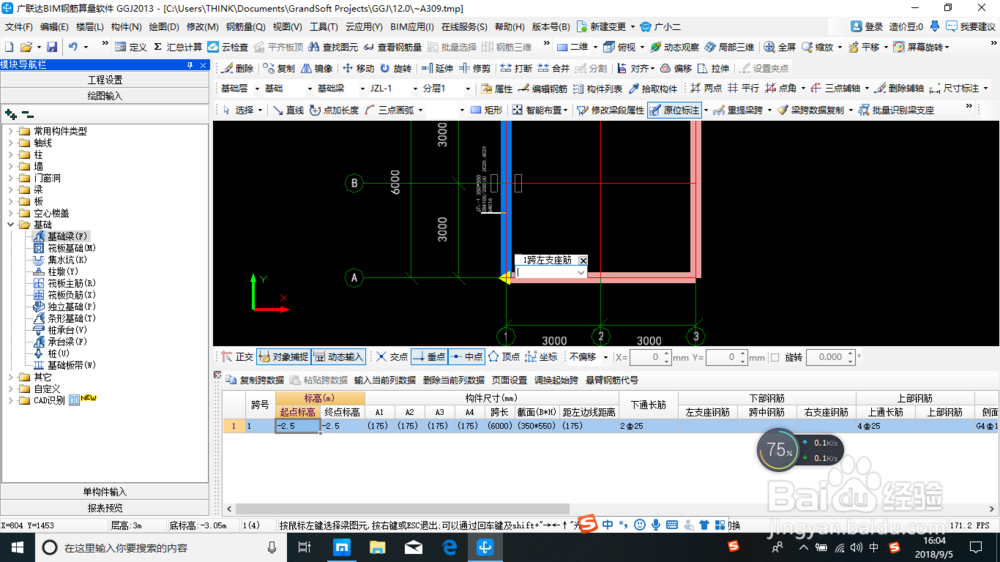Select the 修剪 trim tool

[474, 68]
